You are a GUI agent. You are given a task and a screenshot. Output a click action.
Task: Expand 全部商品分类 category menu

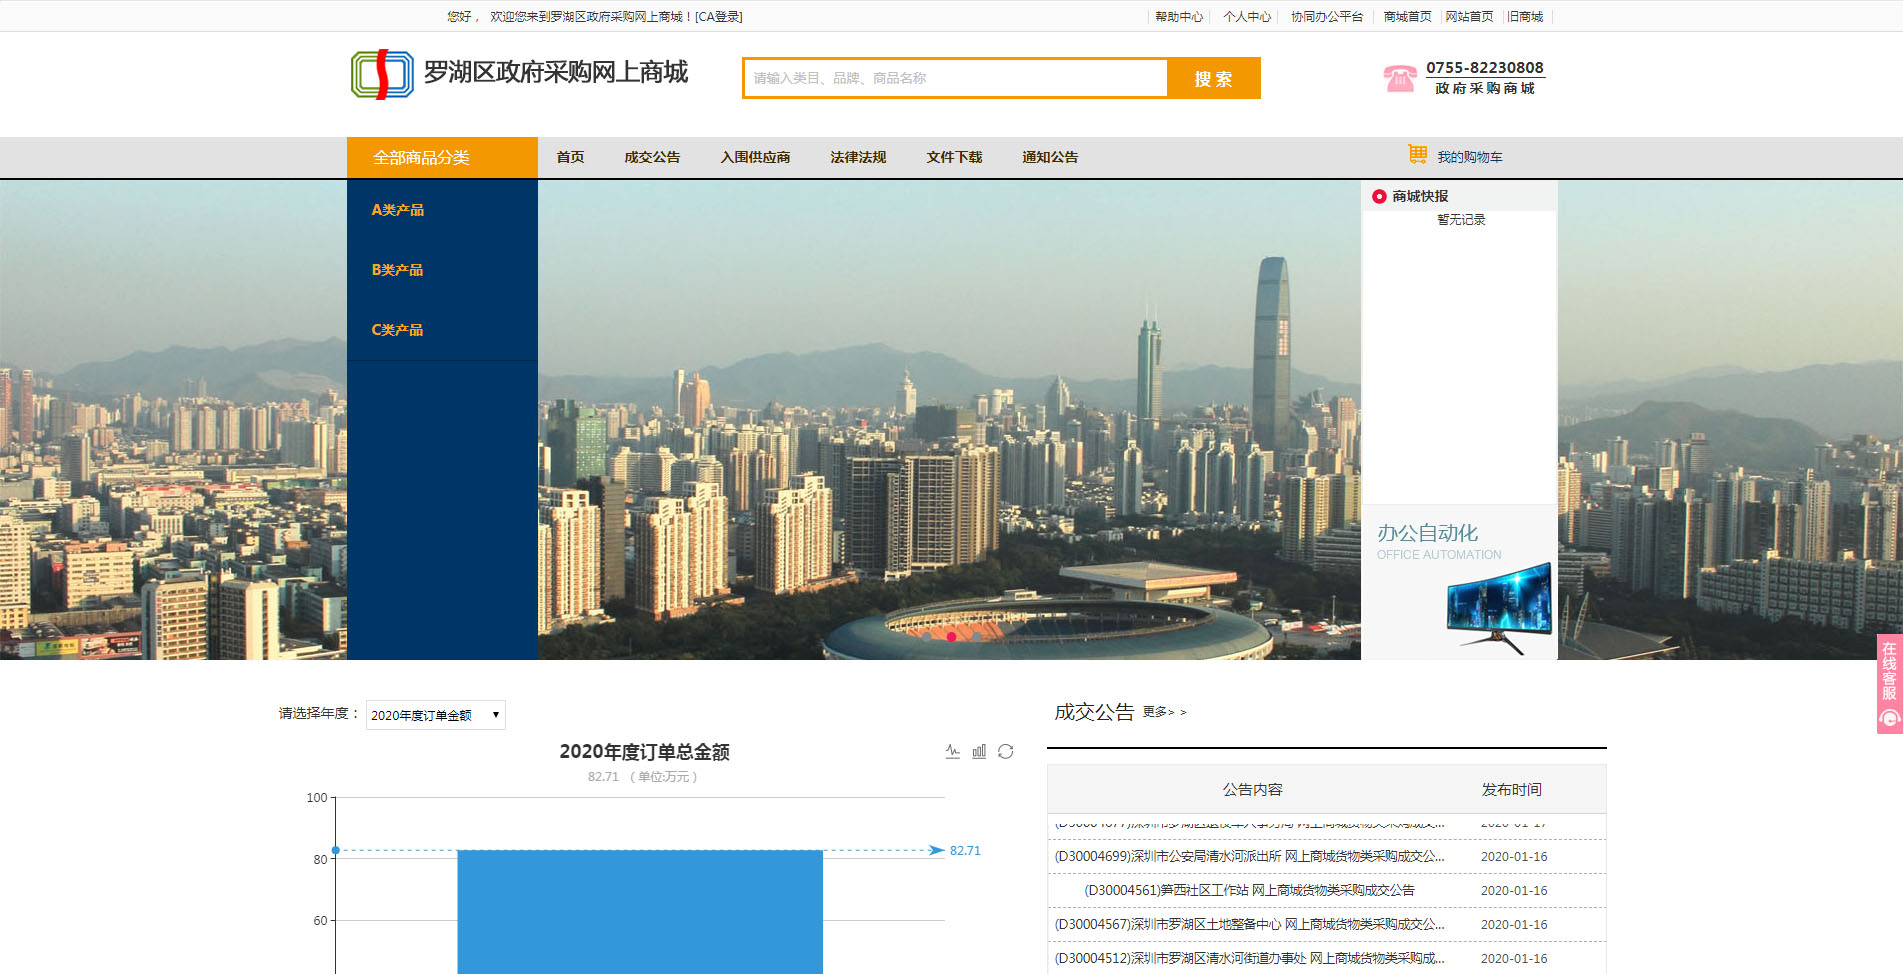442,157
